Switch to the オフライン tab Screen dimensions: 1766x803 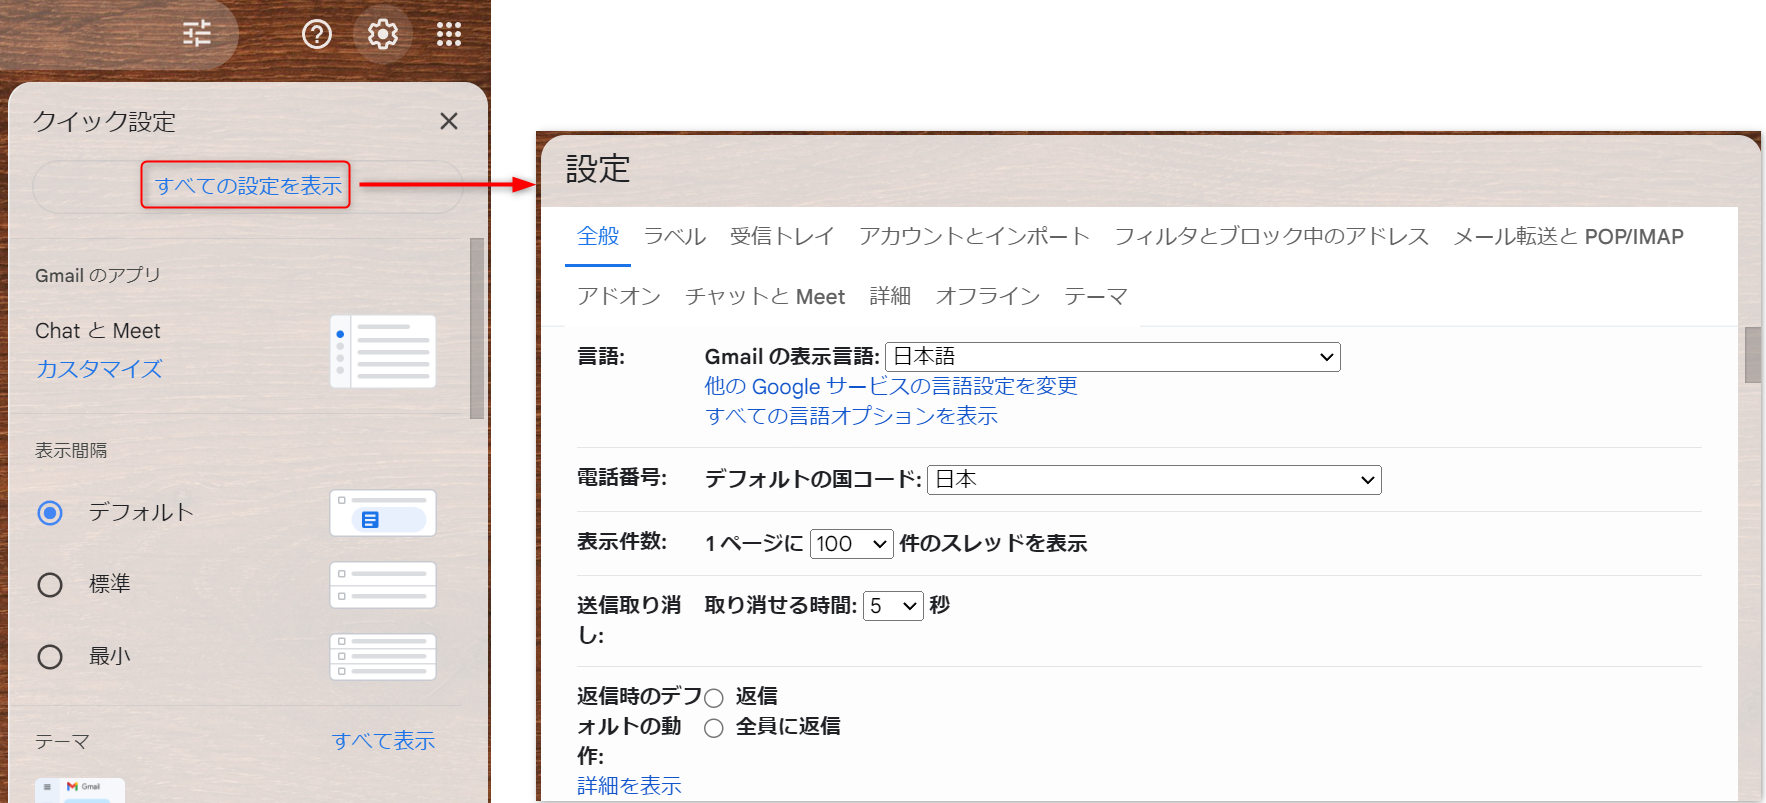988,296
